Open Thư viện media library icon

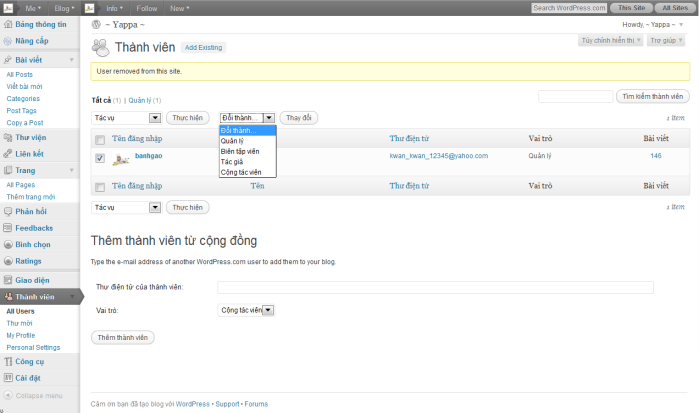(x=8, y=137)
